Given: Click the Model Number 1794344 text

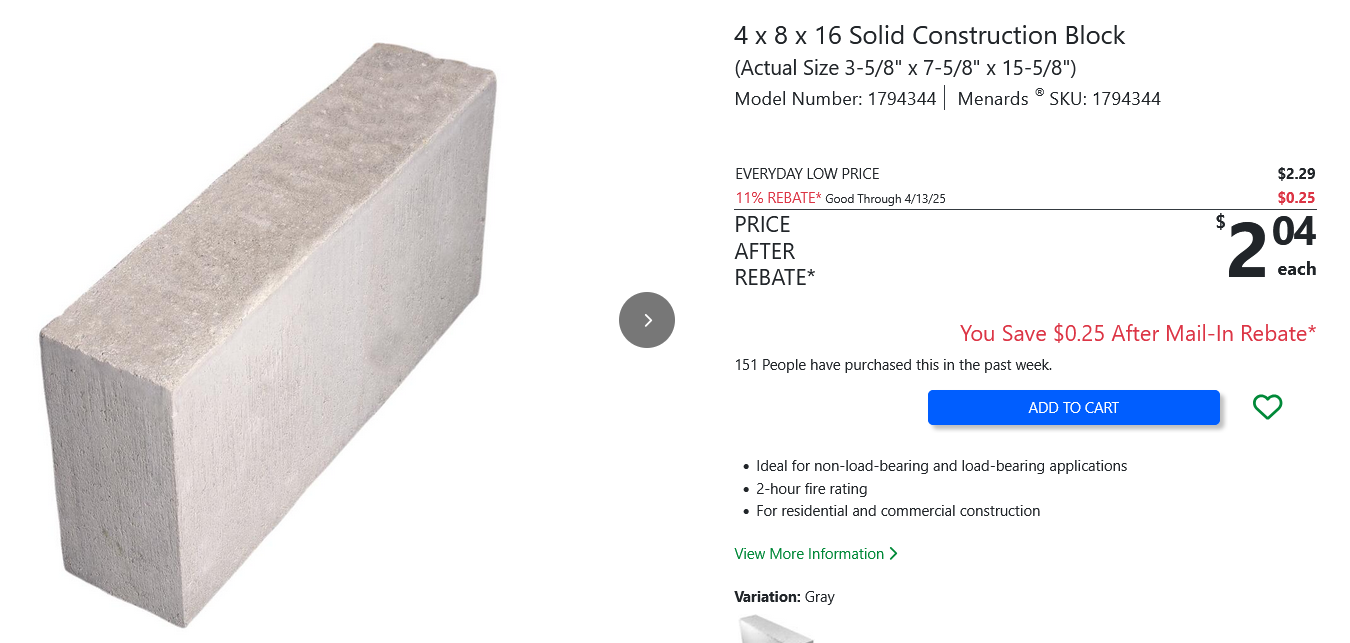Looking at the screenshot, I should click(x=835, y=99).
